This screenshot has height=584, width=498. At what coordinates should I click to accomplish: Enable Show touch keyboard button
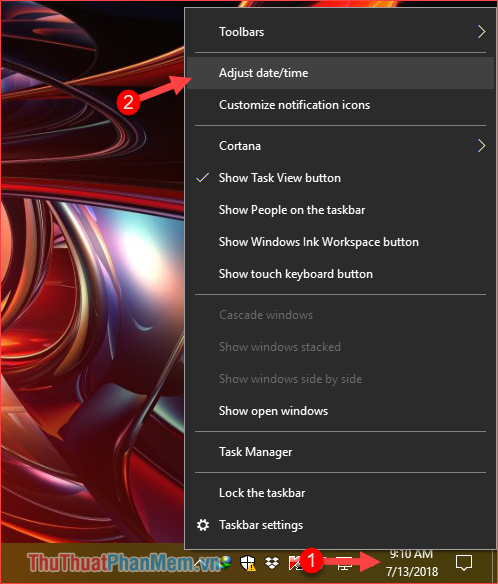coord(340,274)
